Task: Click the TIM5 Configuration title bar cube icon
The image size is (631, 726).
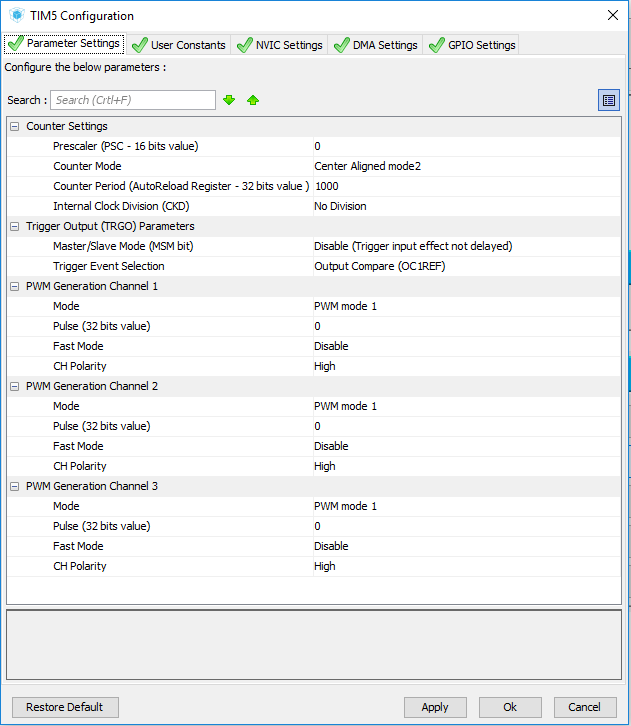Action: tap(17, 16)
